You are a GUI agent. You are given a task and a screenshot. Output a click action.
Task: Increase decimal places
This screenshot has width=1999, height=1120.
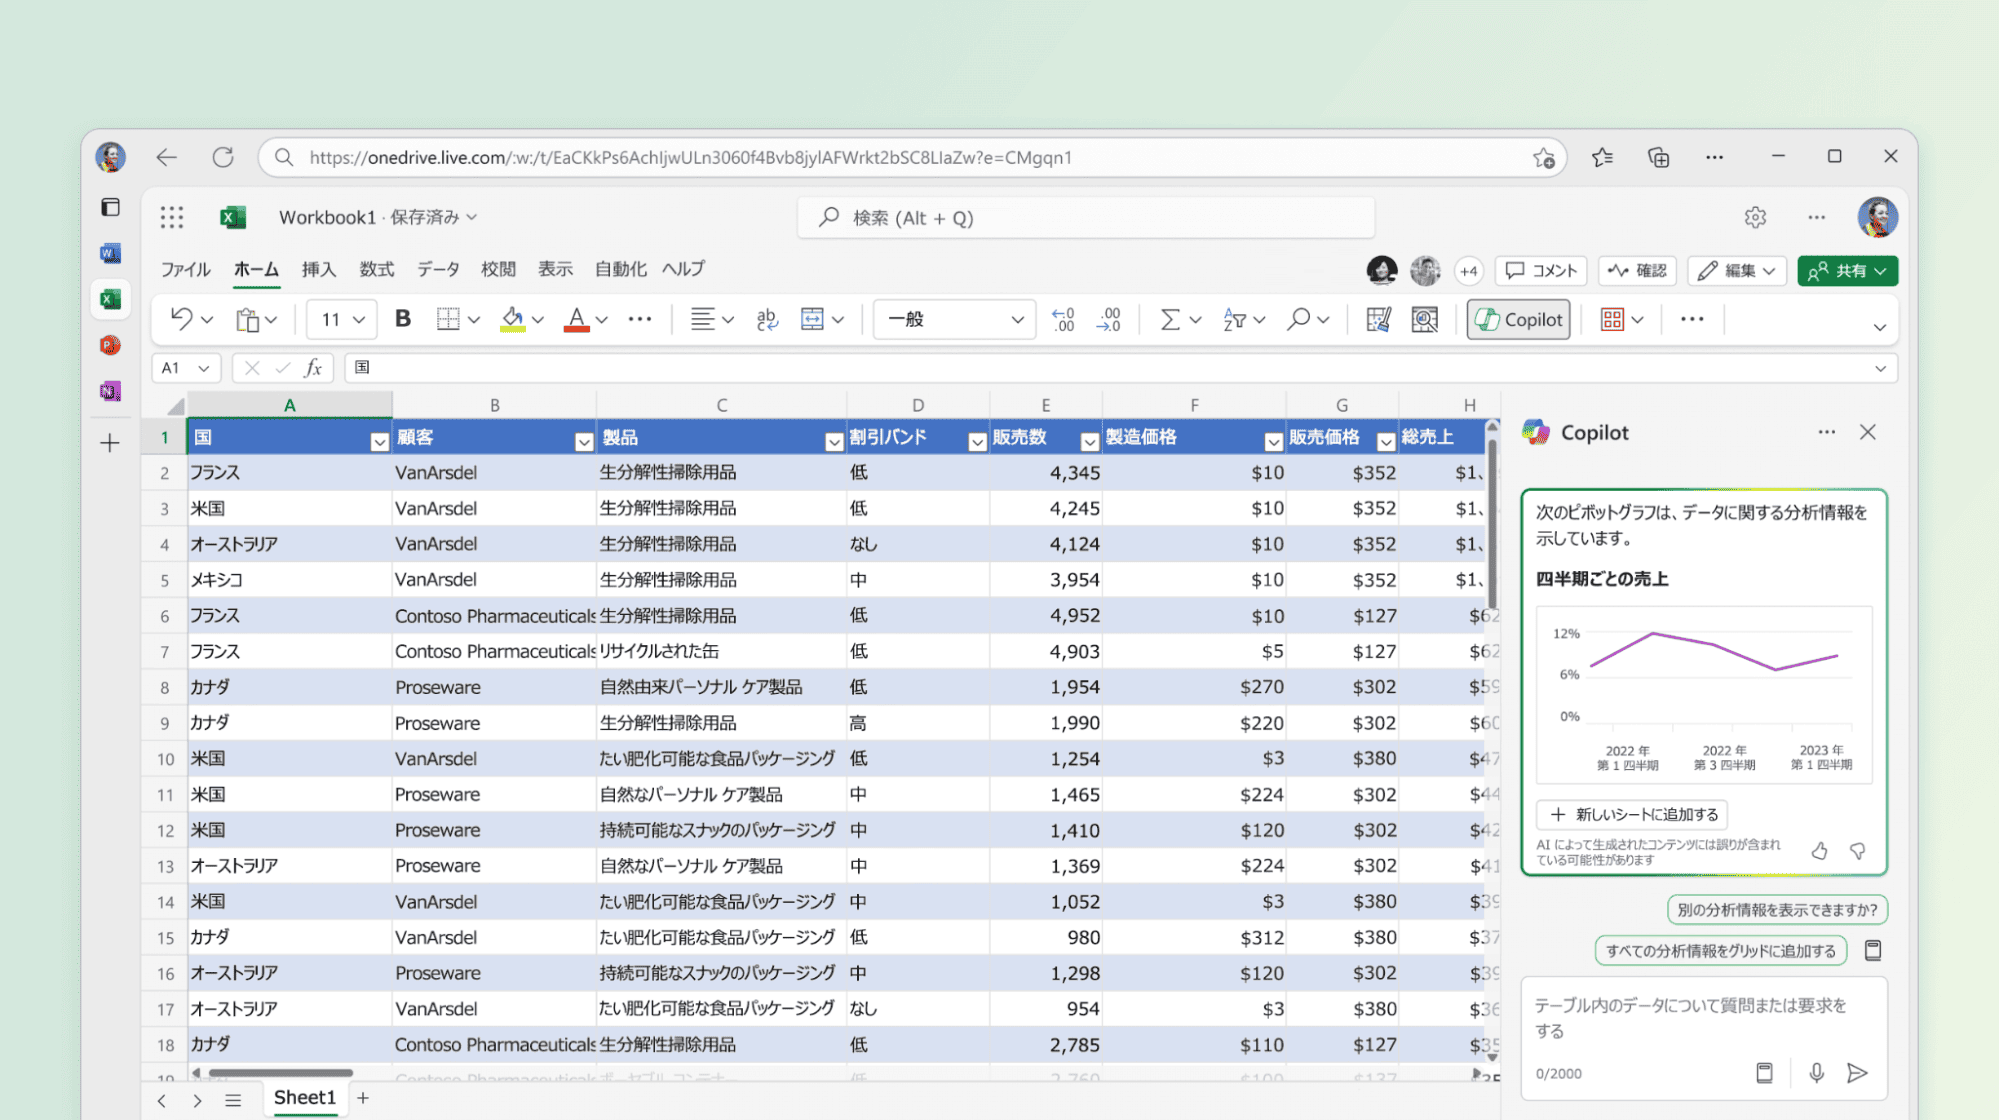pyautogui.click(x=1063, y=319)
